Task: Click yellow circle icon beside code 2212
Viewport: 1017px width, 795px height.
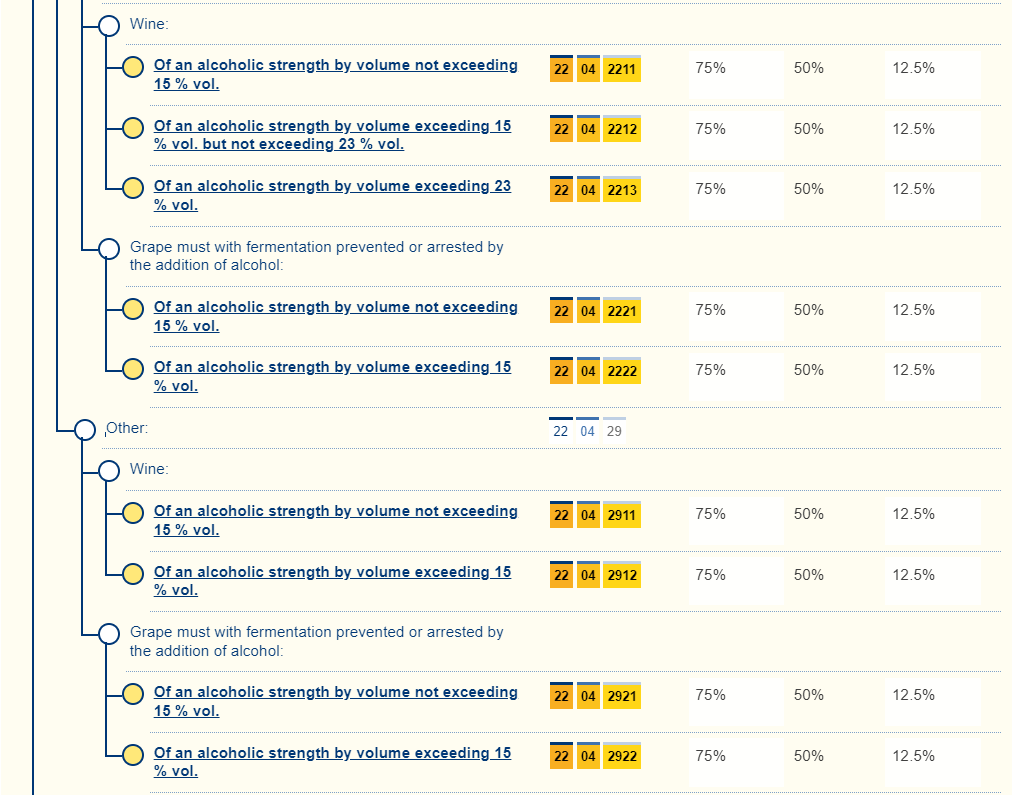Action: point(132,128)
